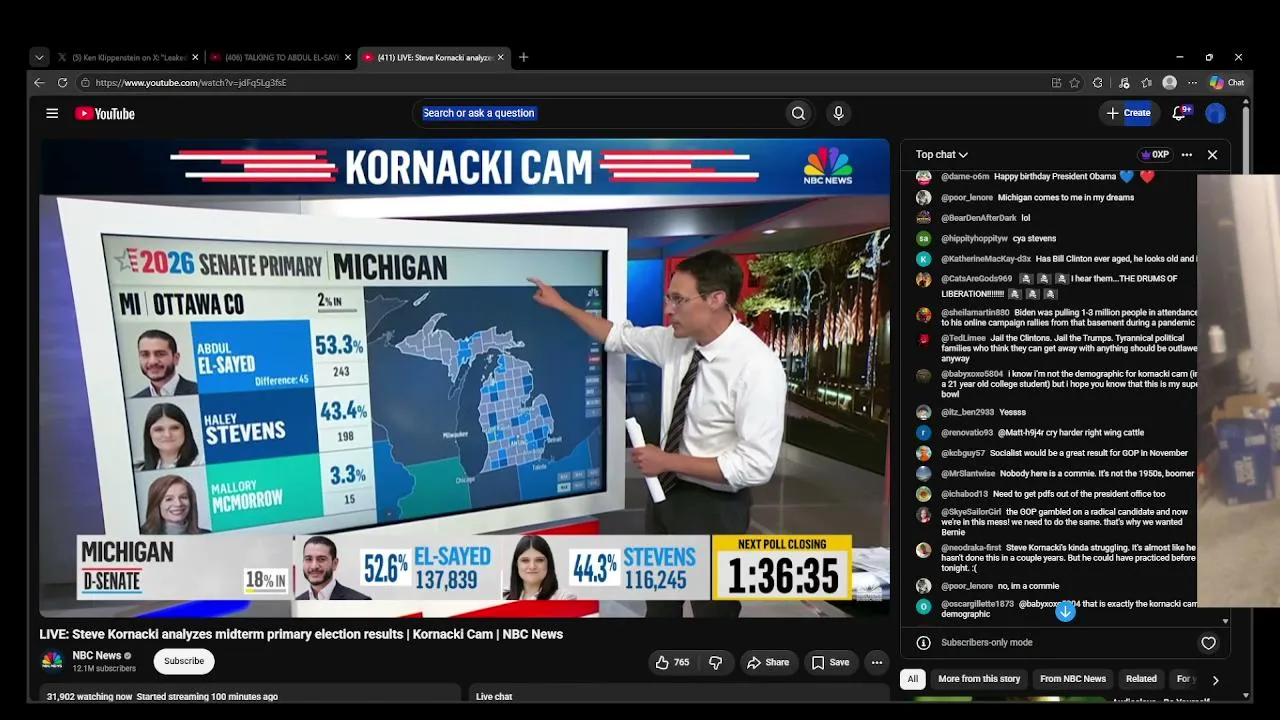Click the "Live chat" label under the video
The image size is (1280, 720).
[x=494, y=697]
